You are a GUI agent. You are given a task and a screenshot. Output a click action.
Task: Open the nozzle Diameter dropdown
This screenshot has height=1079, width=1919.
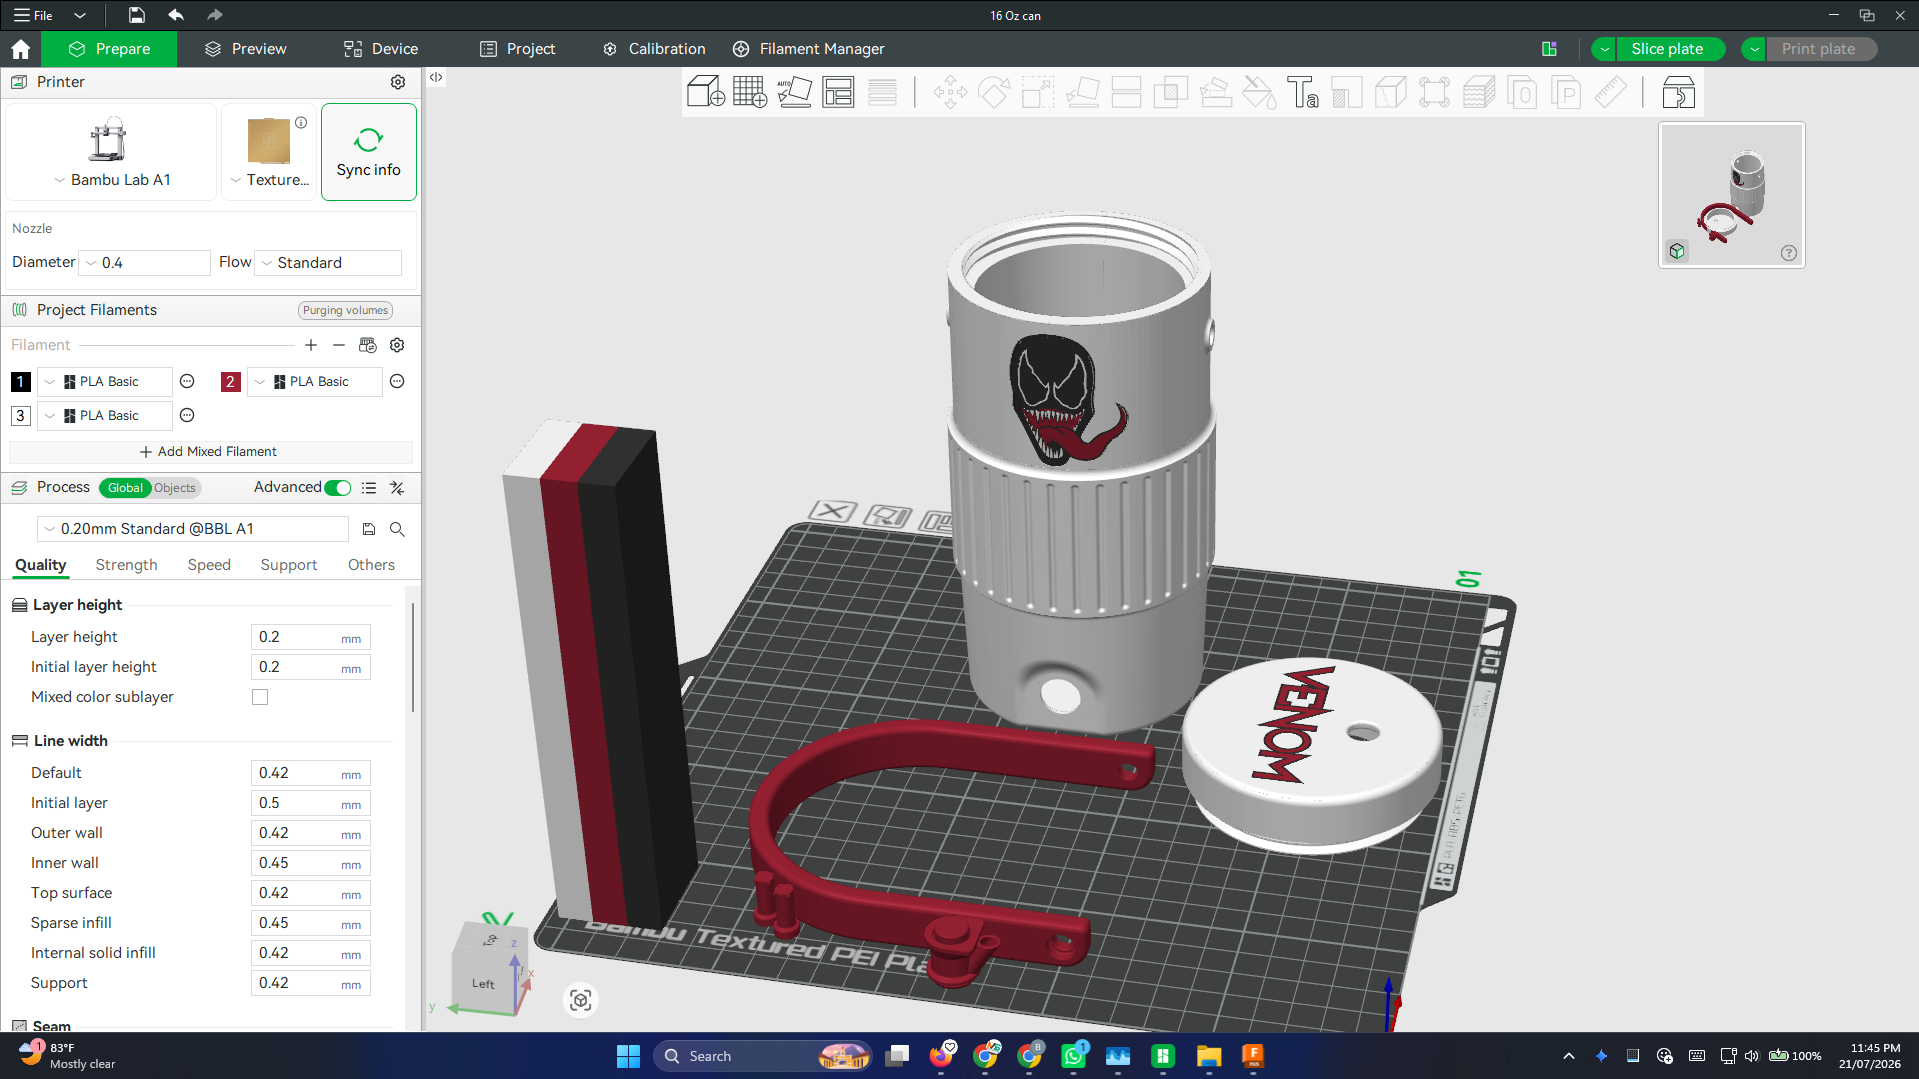(x=145, y=263)
